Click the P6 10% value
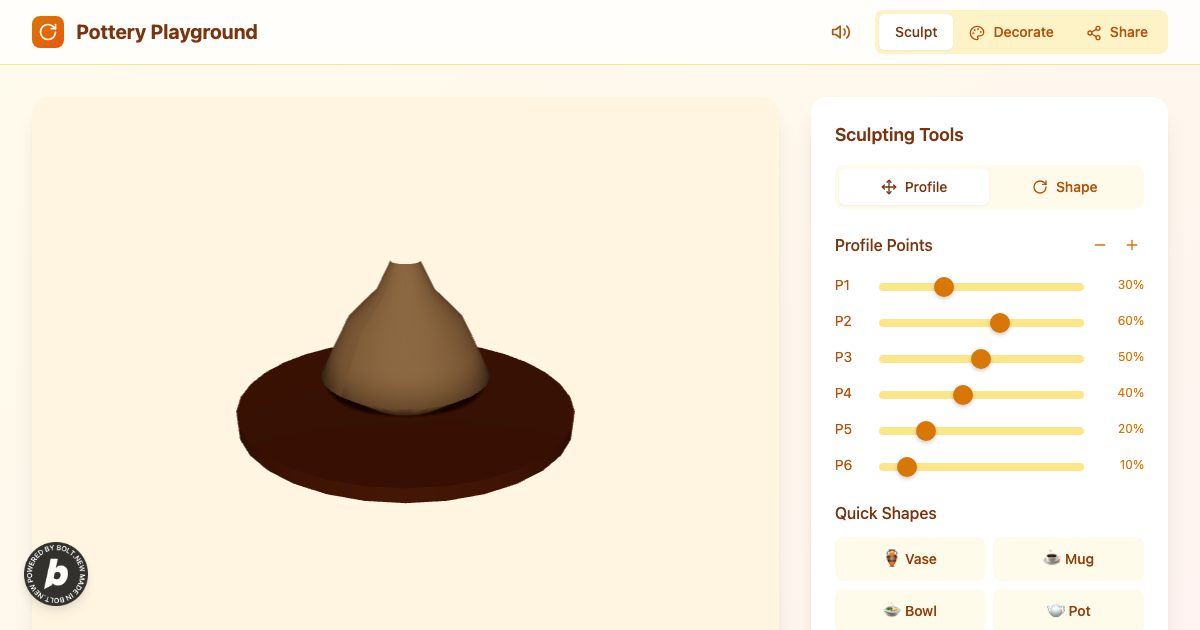 click(x=1131, y=465)
